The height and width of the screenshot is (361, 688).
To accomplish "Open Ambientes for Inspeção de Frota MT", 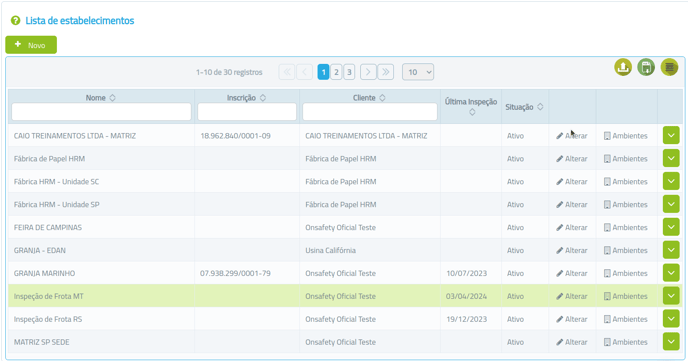I will pos(626,296).
